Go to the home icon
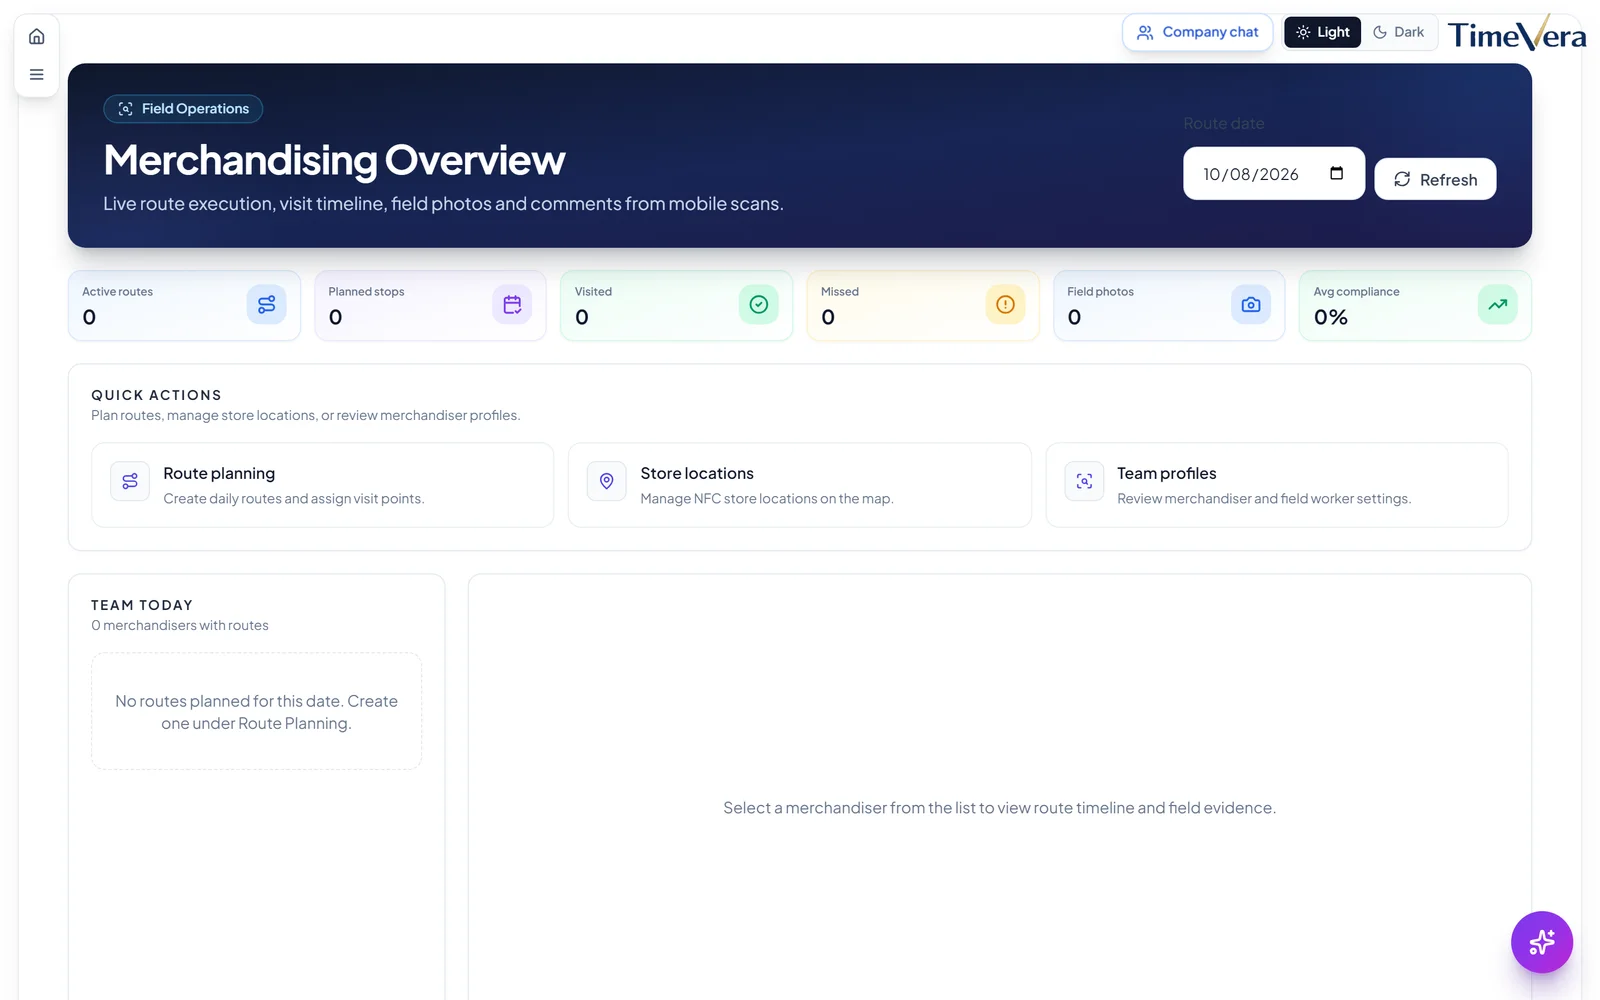 pos(37,37)
